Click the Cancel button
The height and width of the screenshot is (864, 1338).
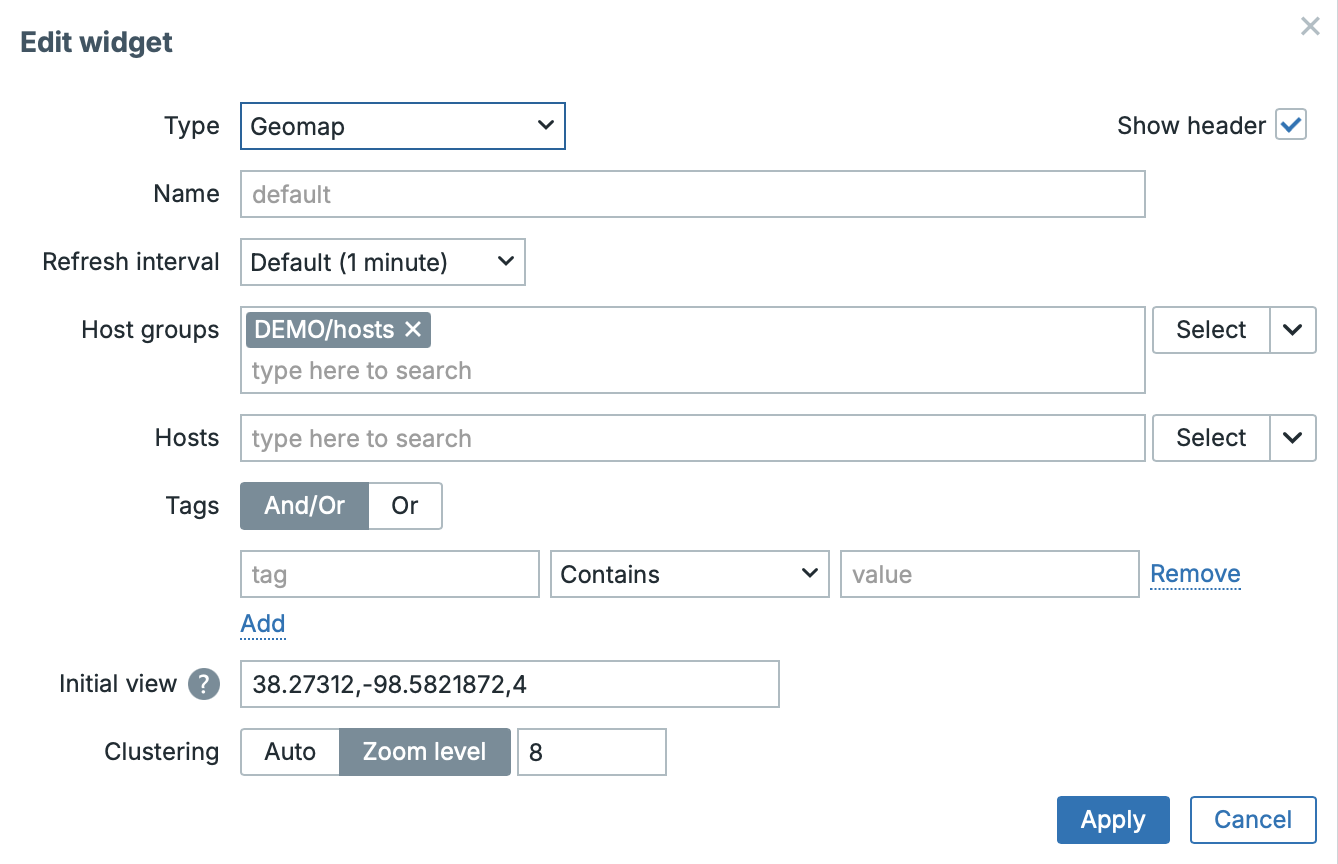coord(1253,820)
